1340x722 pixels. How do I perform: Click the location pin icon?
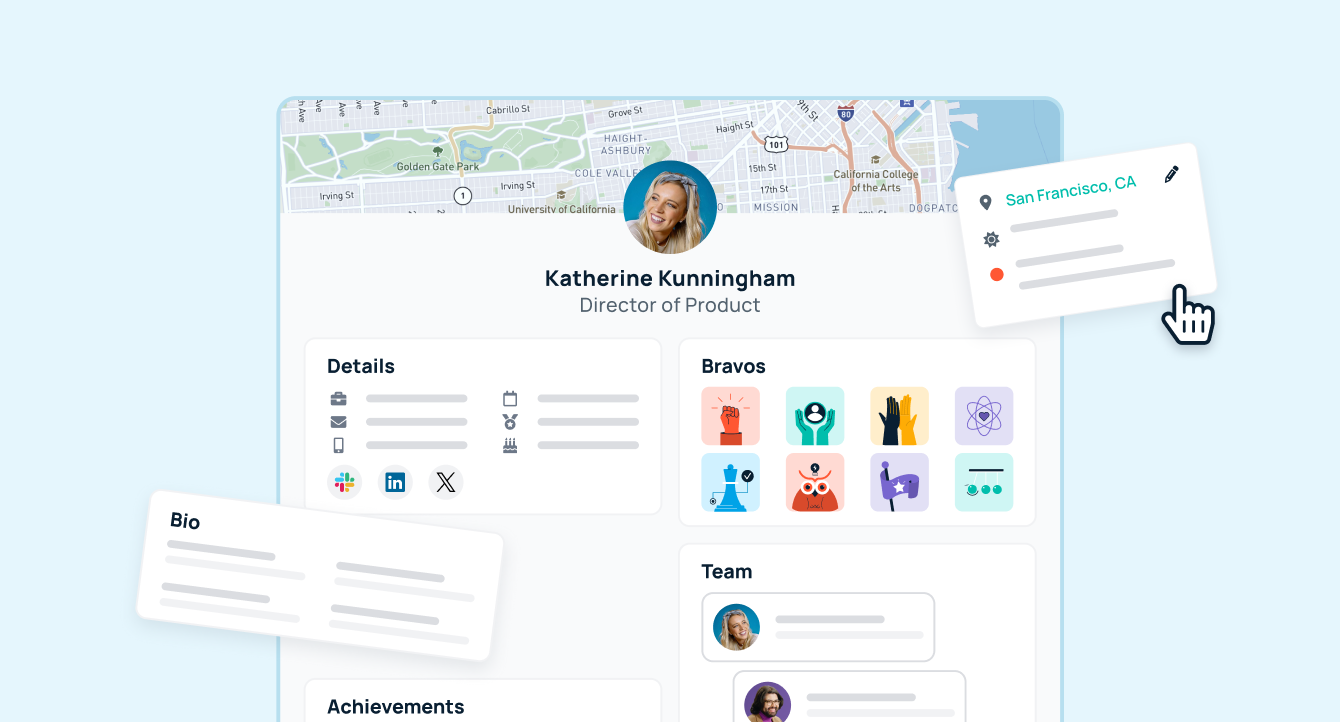click(985, 203)
